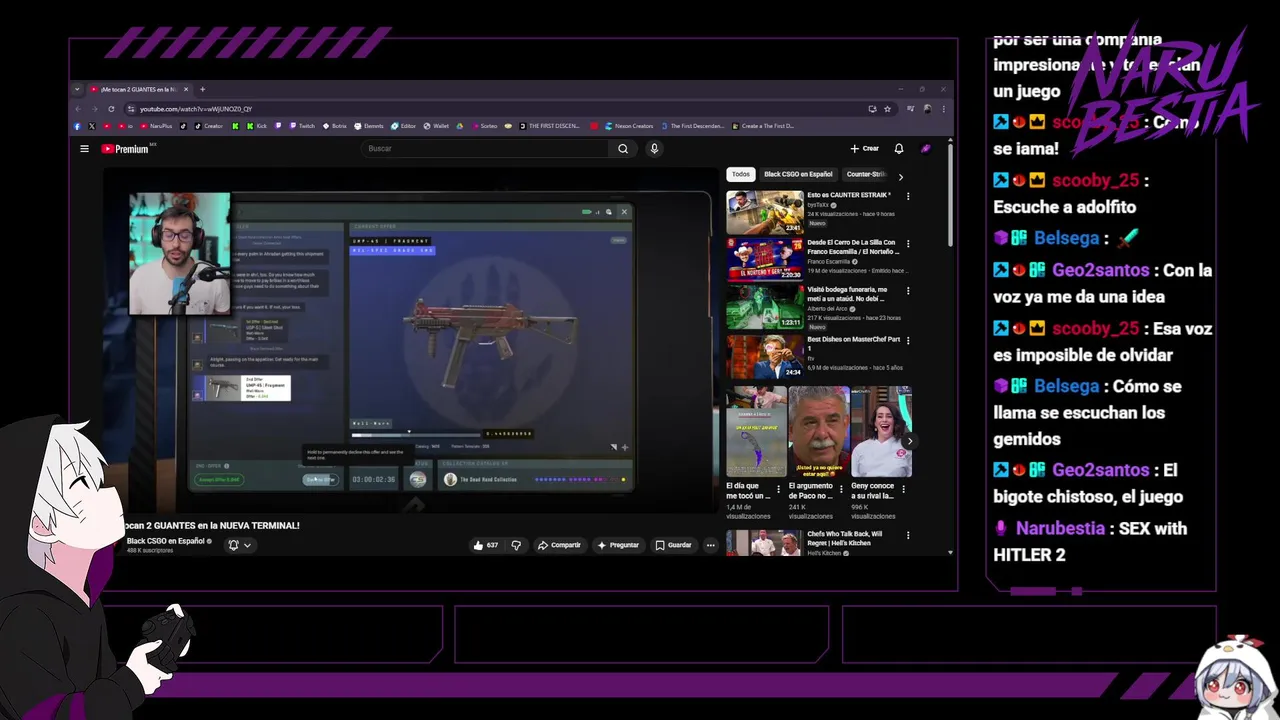Viewport: 1280px width, 720px height.
Task: Reload the page in the browser
Action: (x=111, y=109)
